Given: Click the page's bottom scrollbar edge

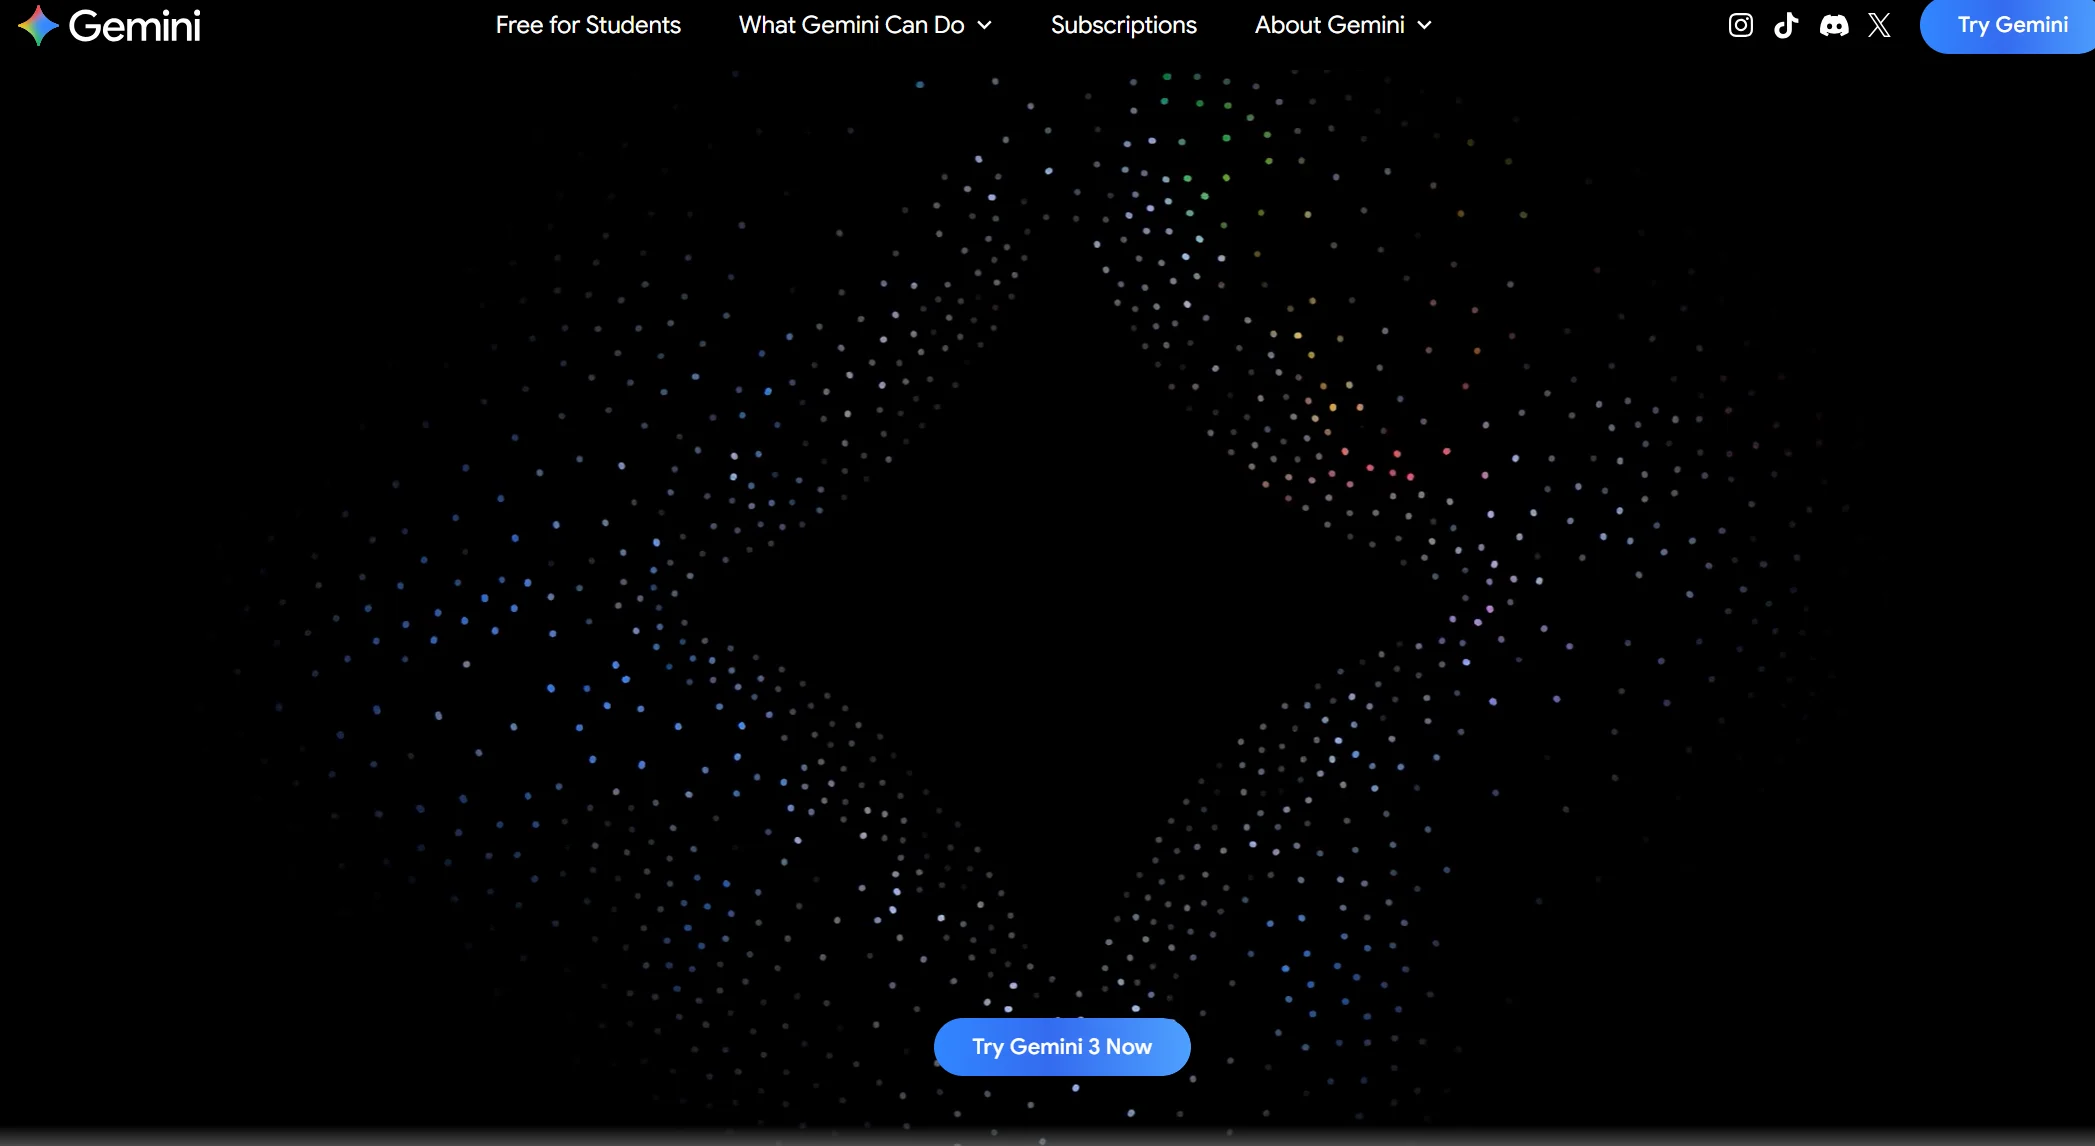Looking at the screenshot, I should [1047, 1142].
